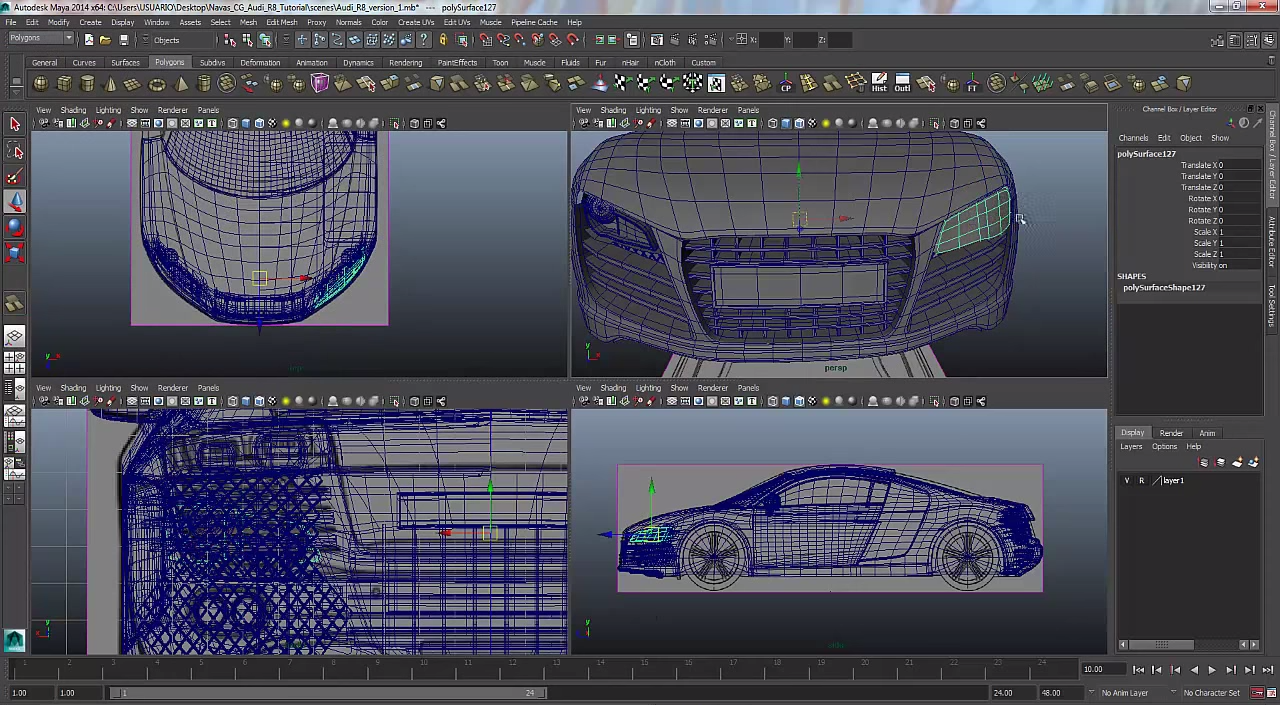Screen dimensions: 1280x705
Task: Open the No Character Set dropdown
Action: pyautogui.click(x=1211, y=693)
